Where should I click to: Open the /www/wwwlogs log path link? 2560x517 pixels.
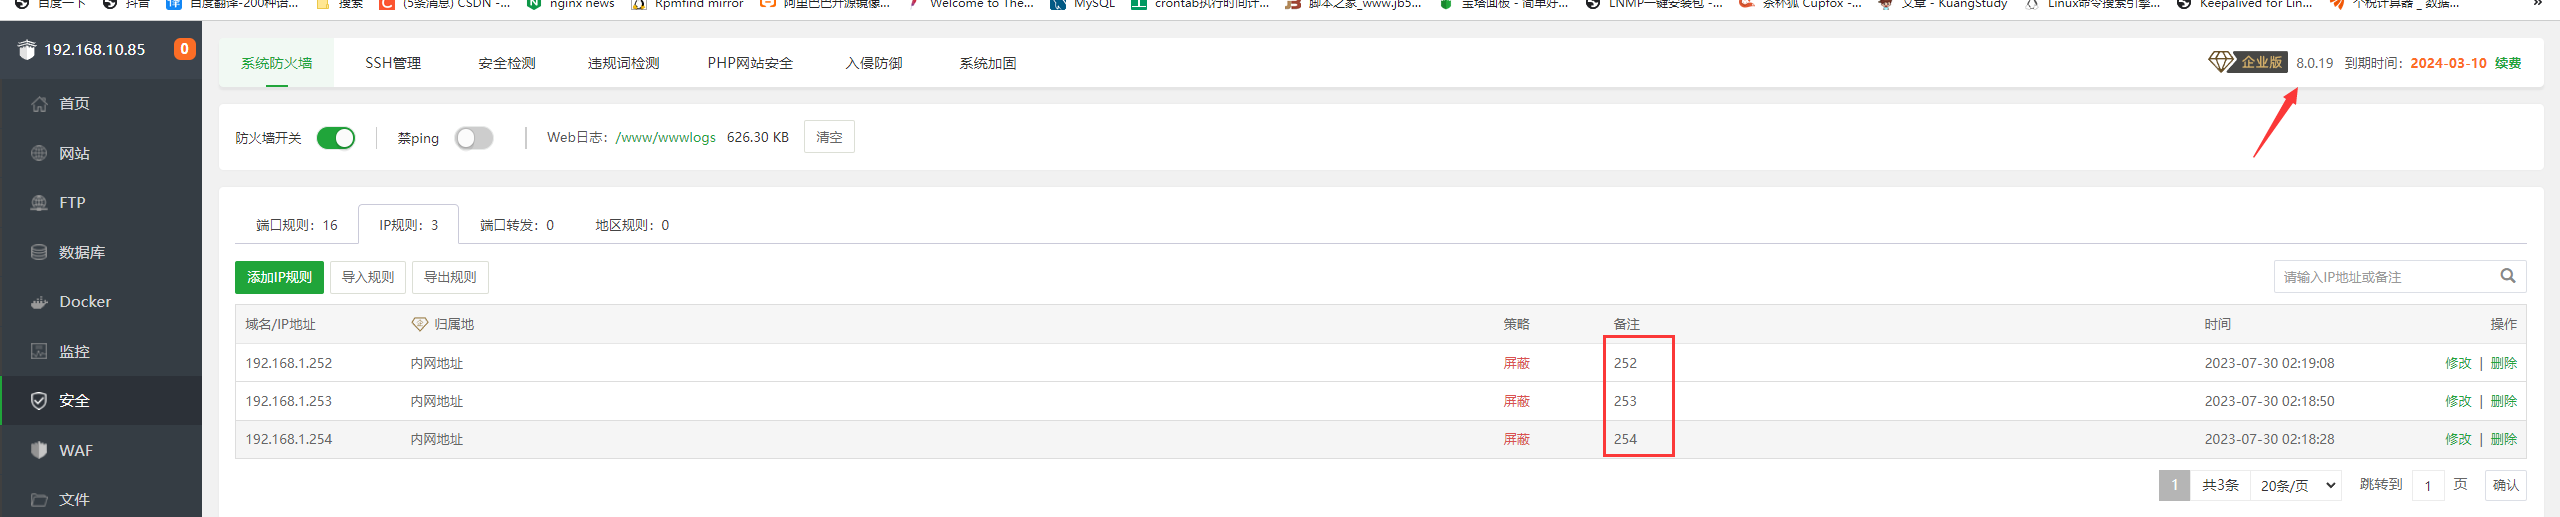coord(666,137)
